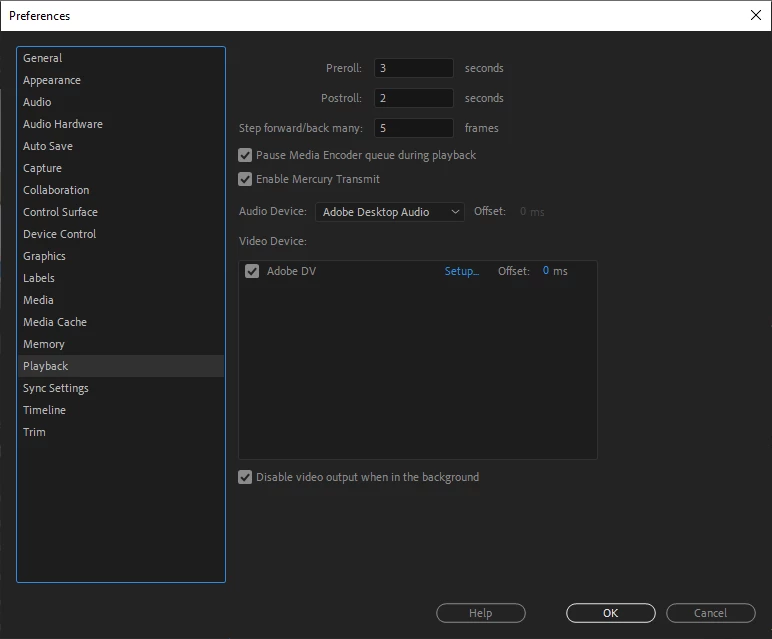The image size is (772, 639).
Task: Open Audio Hardware settings
Action: tap(121, 124)
